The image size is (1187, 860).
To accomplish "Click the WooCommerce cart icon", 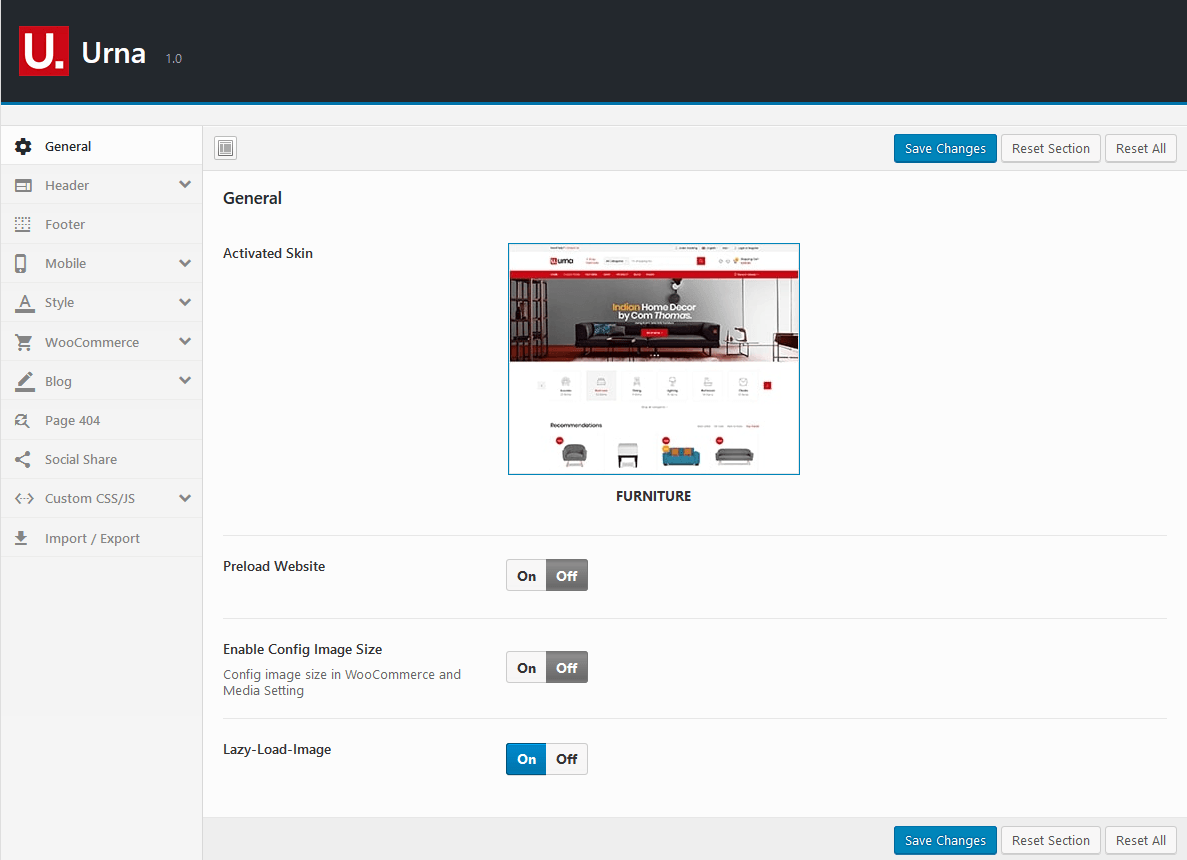I will [x=23, y=342].
